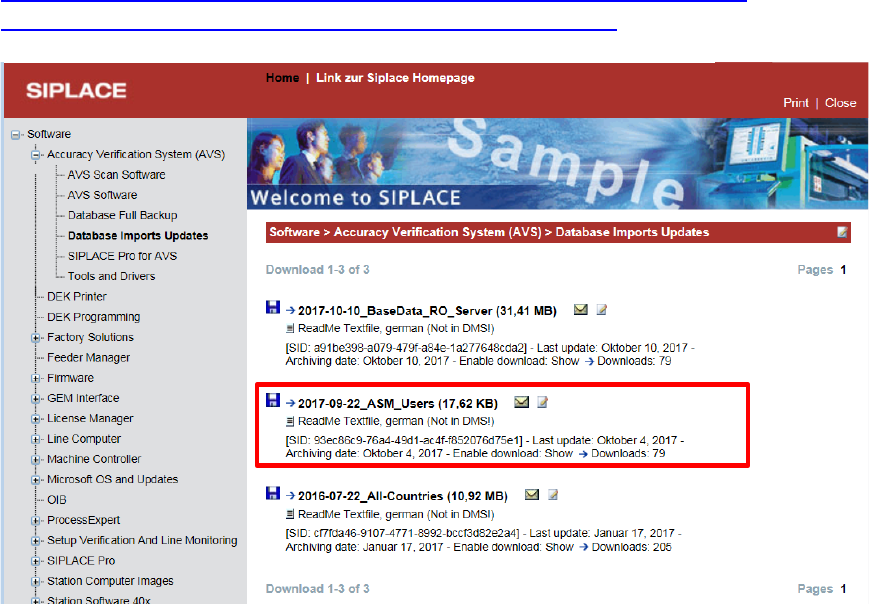The width and height of the screenshot is (869, 604).
Task: Select Database Imports Updates in tree
Action: 138,236
